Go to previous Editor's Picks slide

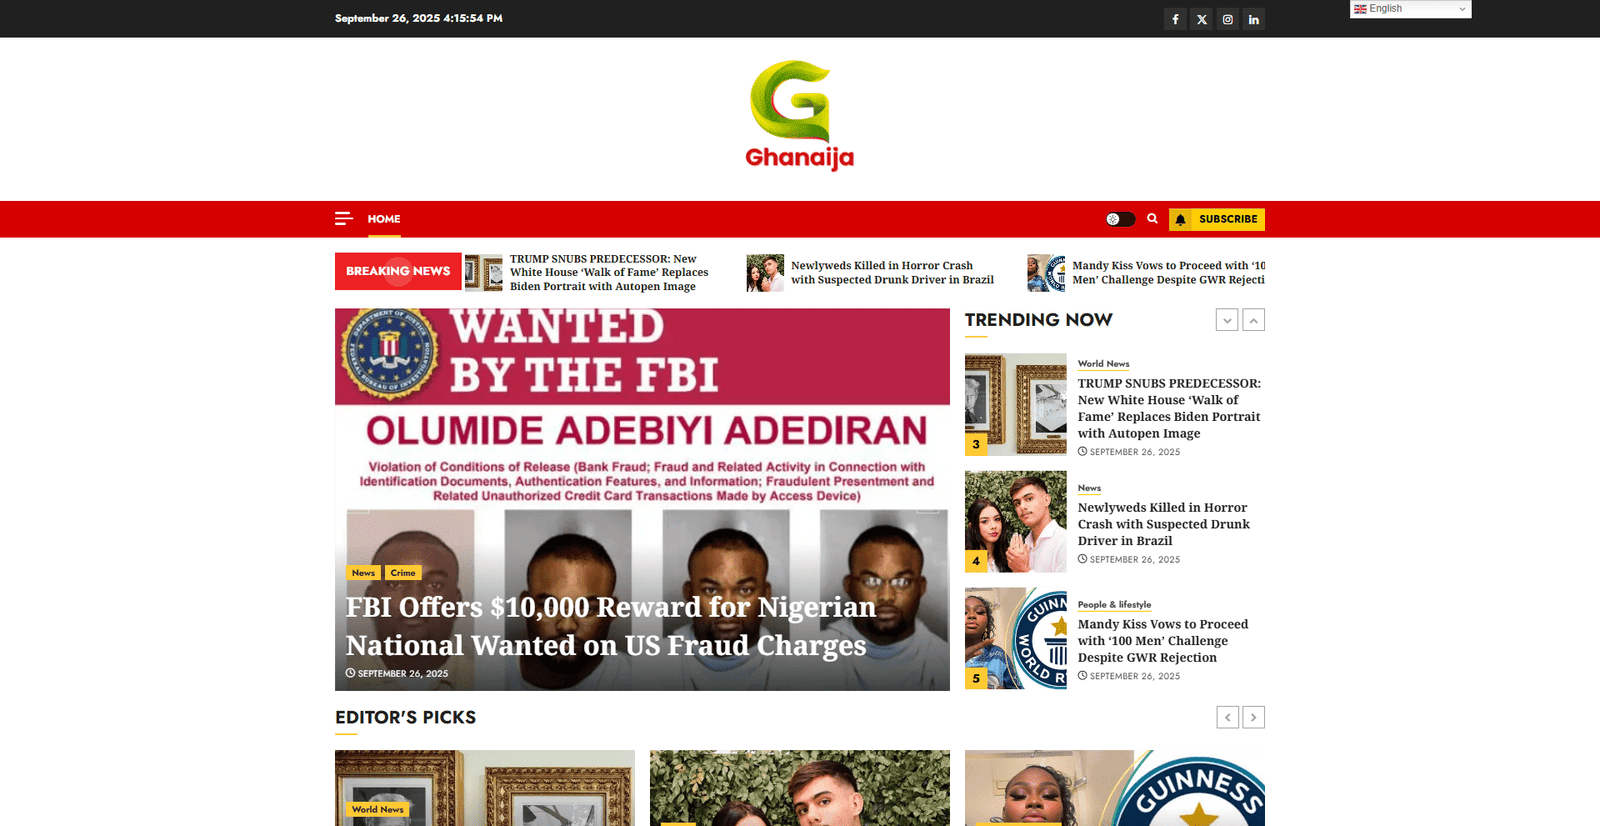(x=1227, y=717)
